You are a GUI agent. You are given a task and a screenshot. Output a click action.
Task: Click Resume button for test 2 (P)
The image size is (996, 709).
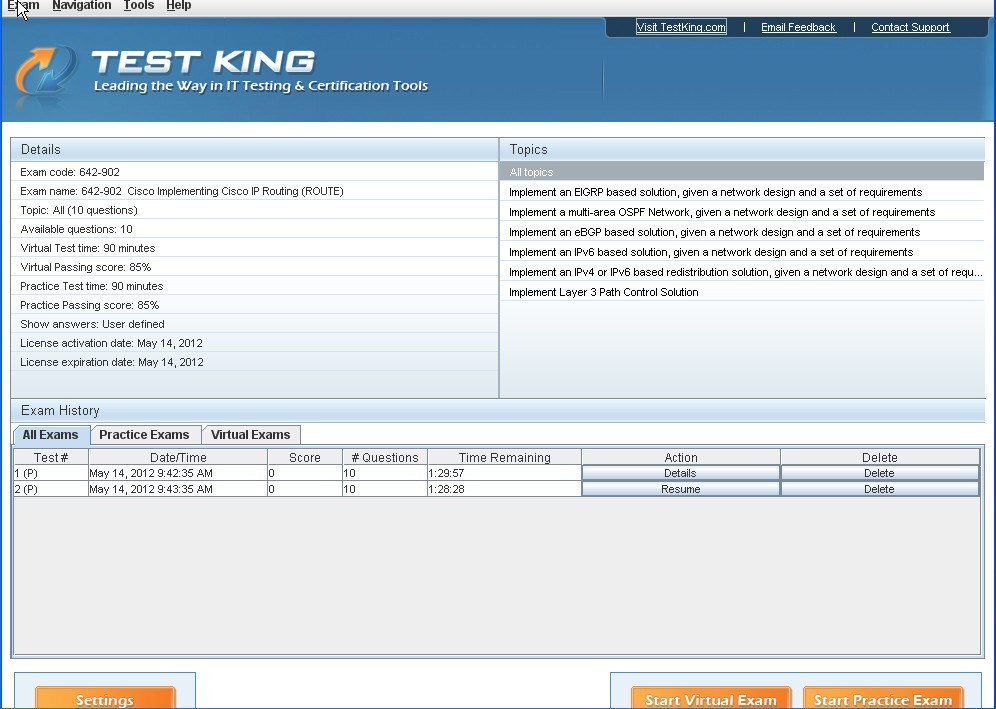(x=680, y=489)
